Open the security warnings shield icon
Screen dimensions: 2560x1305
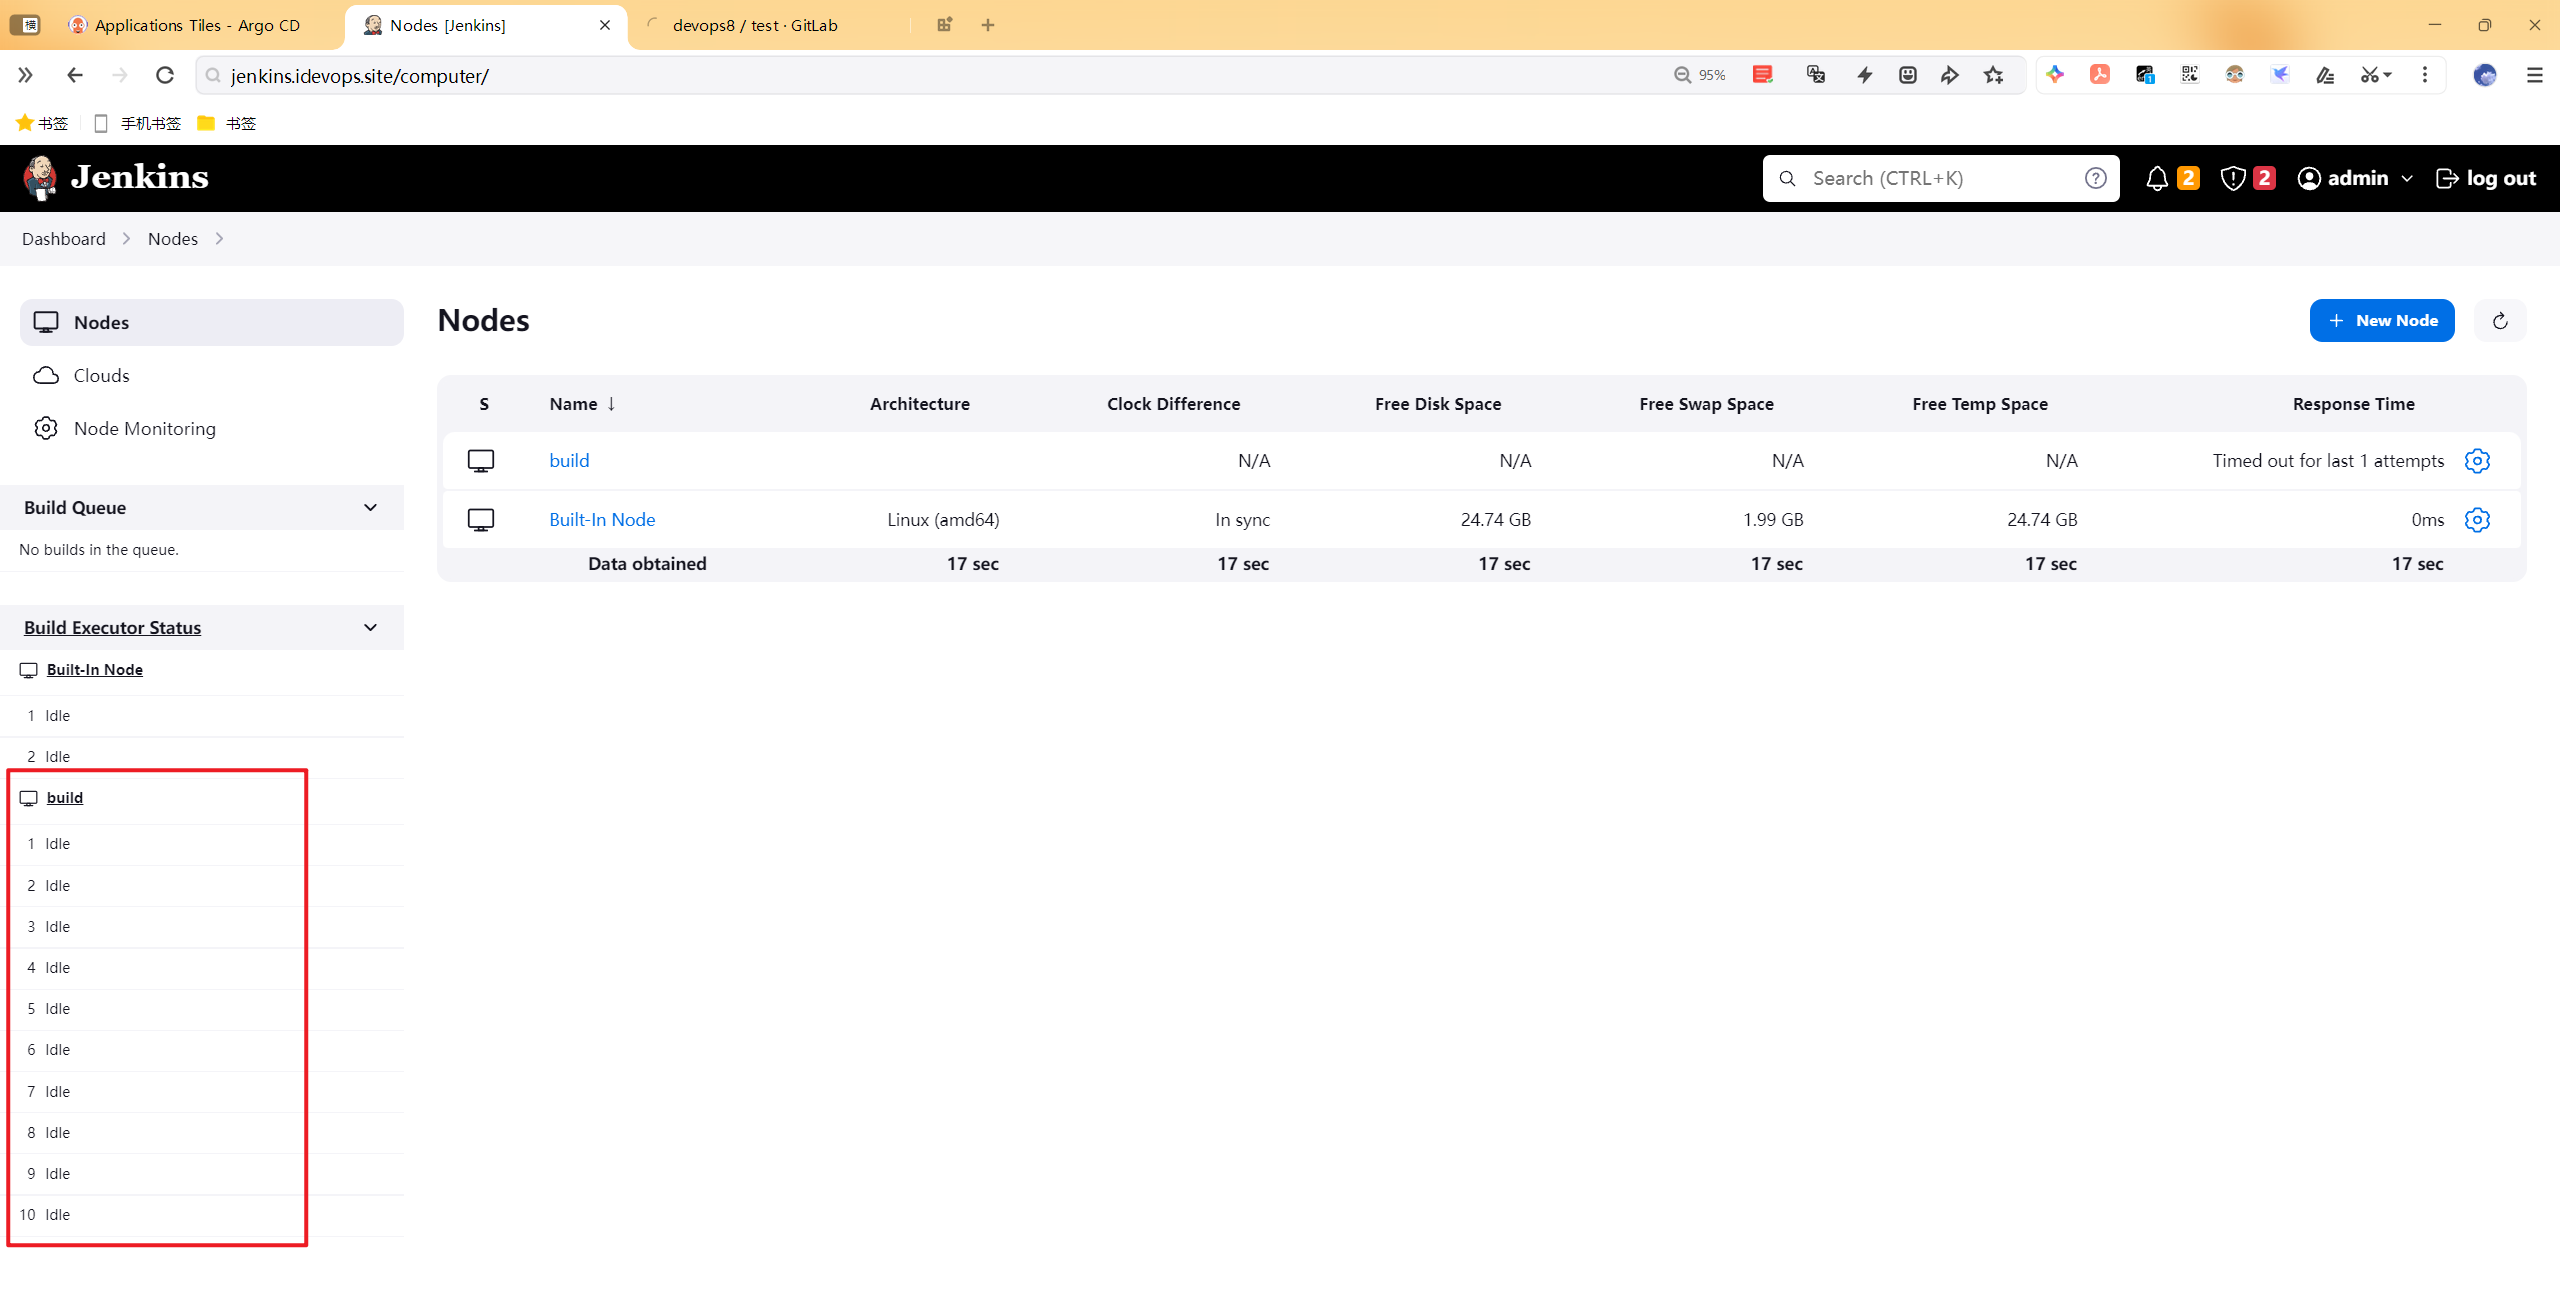[2232, 178]
